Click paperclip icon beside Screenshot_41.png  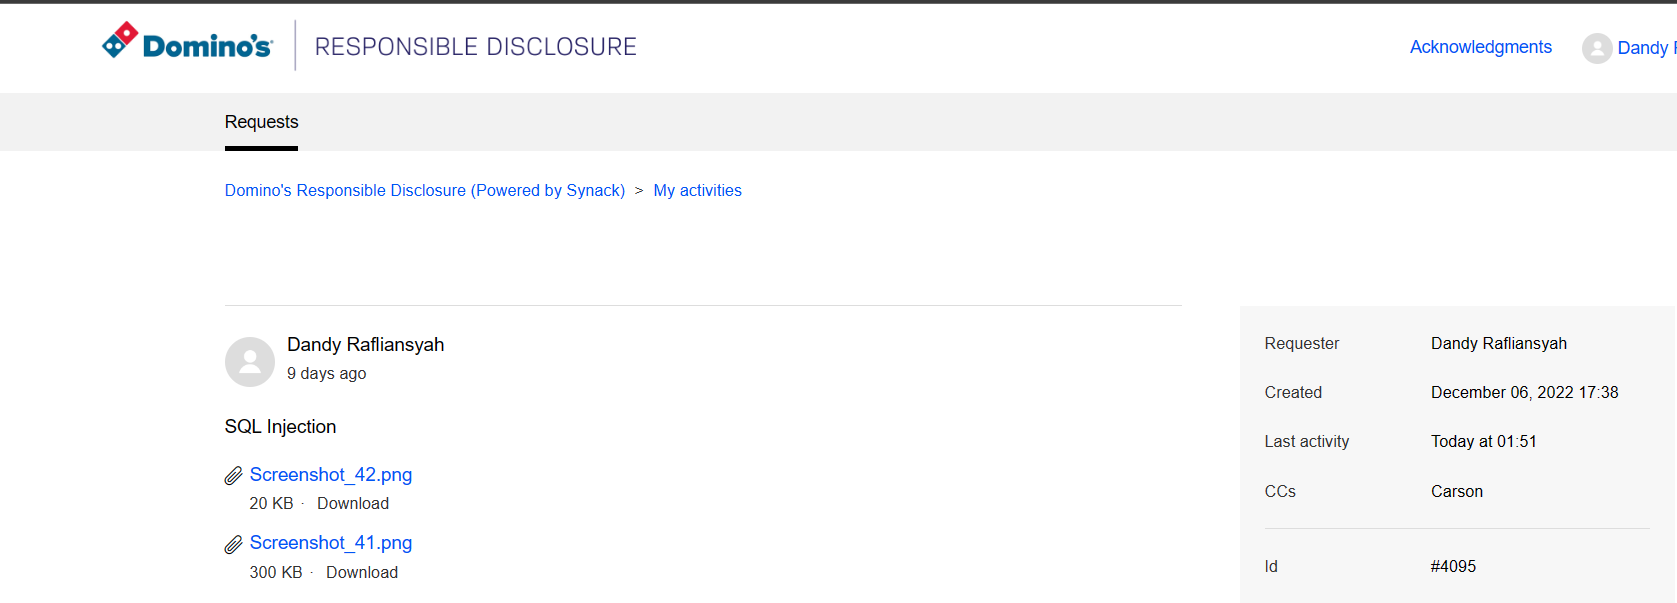pyautogui.click(x=234, y=544)
